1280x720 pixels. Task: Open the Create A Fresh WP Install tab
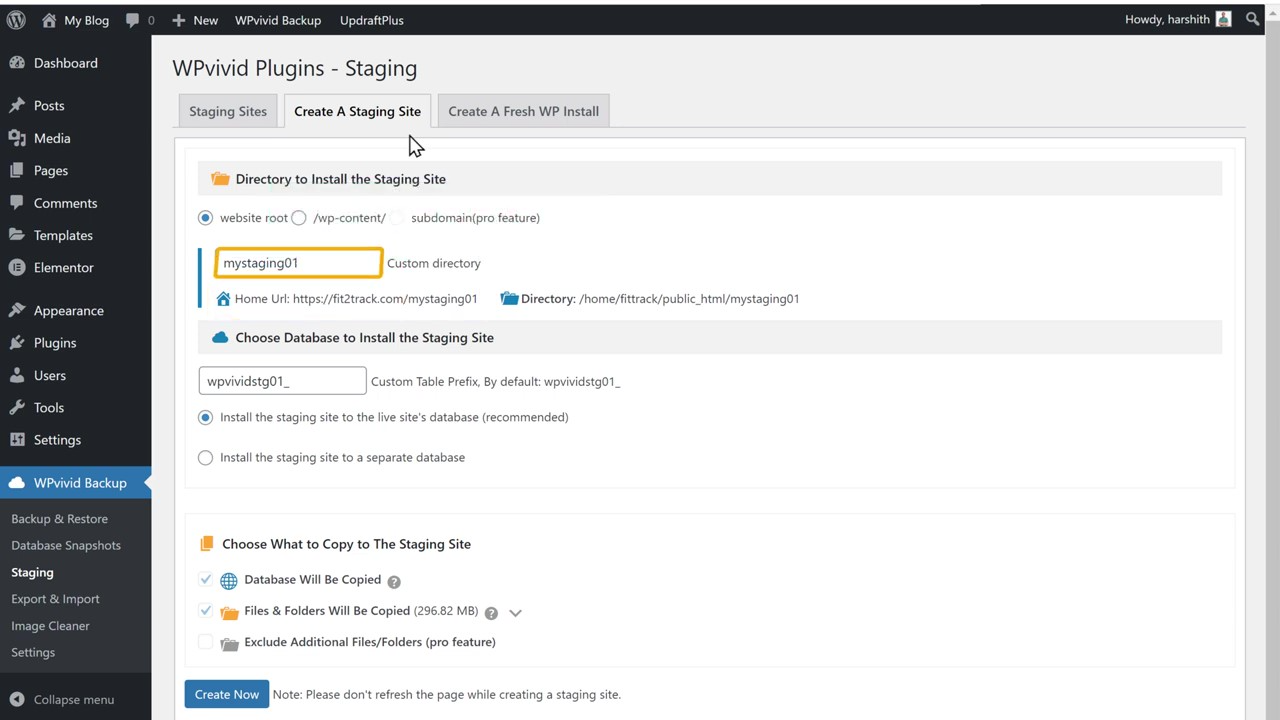click(523, 111)
